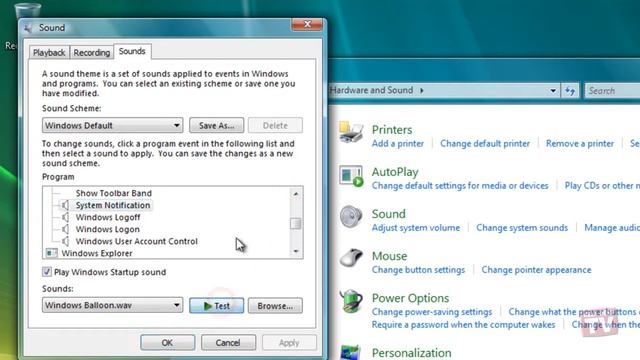Click the Windows Explorer program icon in list
This screenshot has width=640, height=360.
point(51,253)
